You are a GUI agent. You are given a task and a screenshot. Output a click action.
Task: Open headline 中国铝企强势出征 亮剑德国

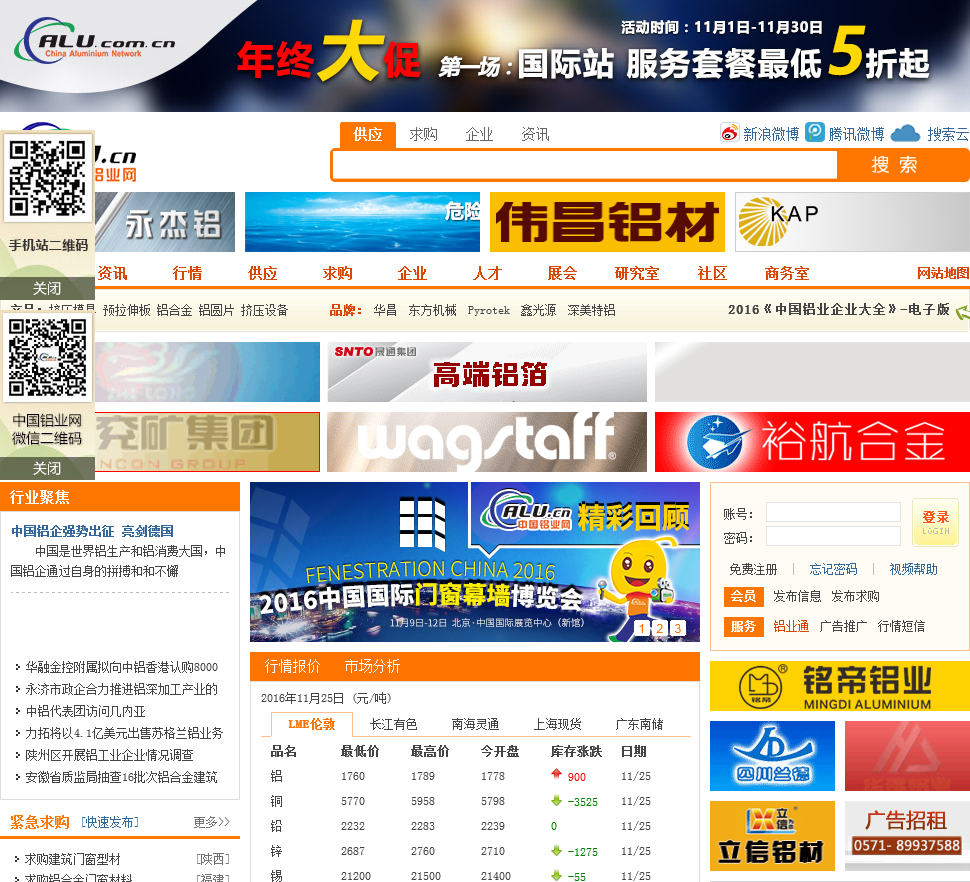coord(92,531)
